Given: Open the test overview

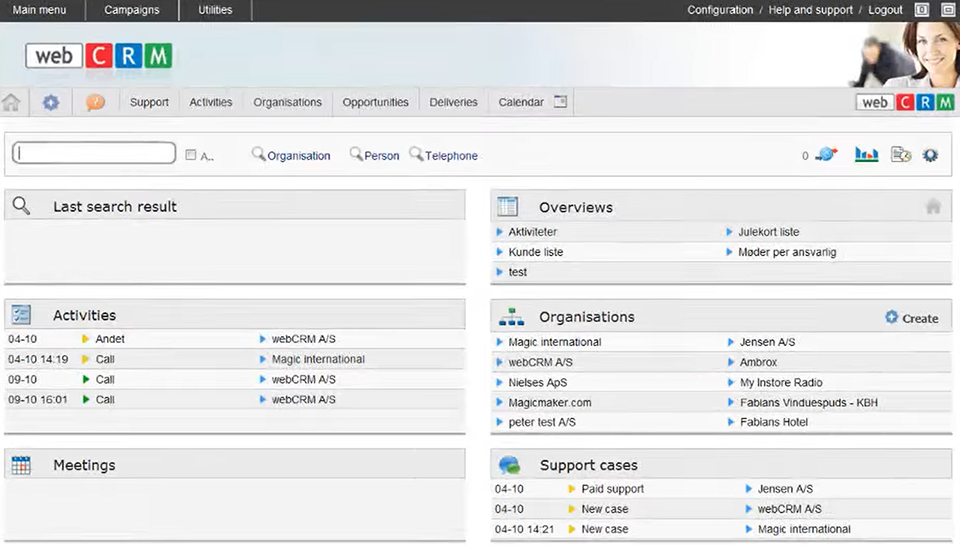Looking at the screenshot, I should click(517, 272).
